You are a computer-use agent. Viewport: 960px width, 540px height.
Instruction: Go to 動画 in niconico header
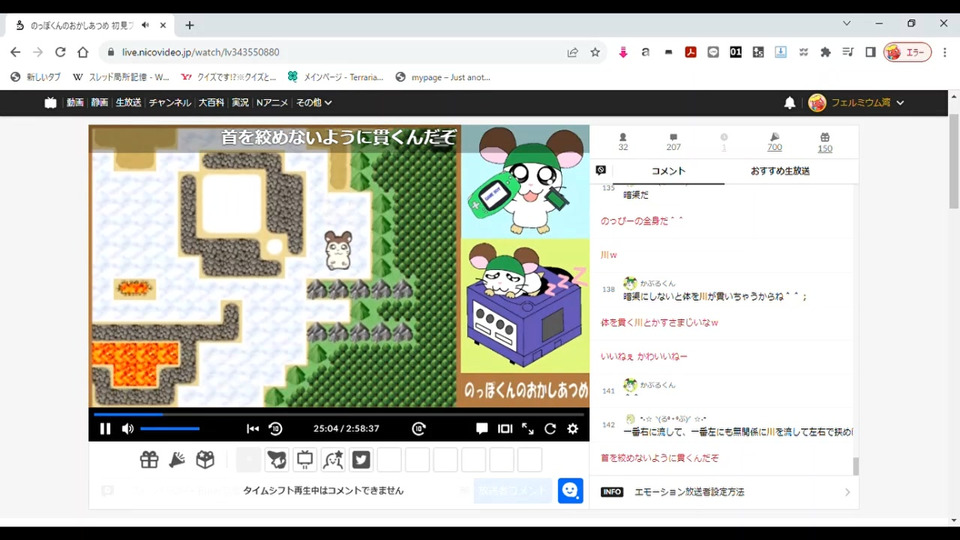click(x=75, y=103)
